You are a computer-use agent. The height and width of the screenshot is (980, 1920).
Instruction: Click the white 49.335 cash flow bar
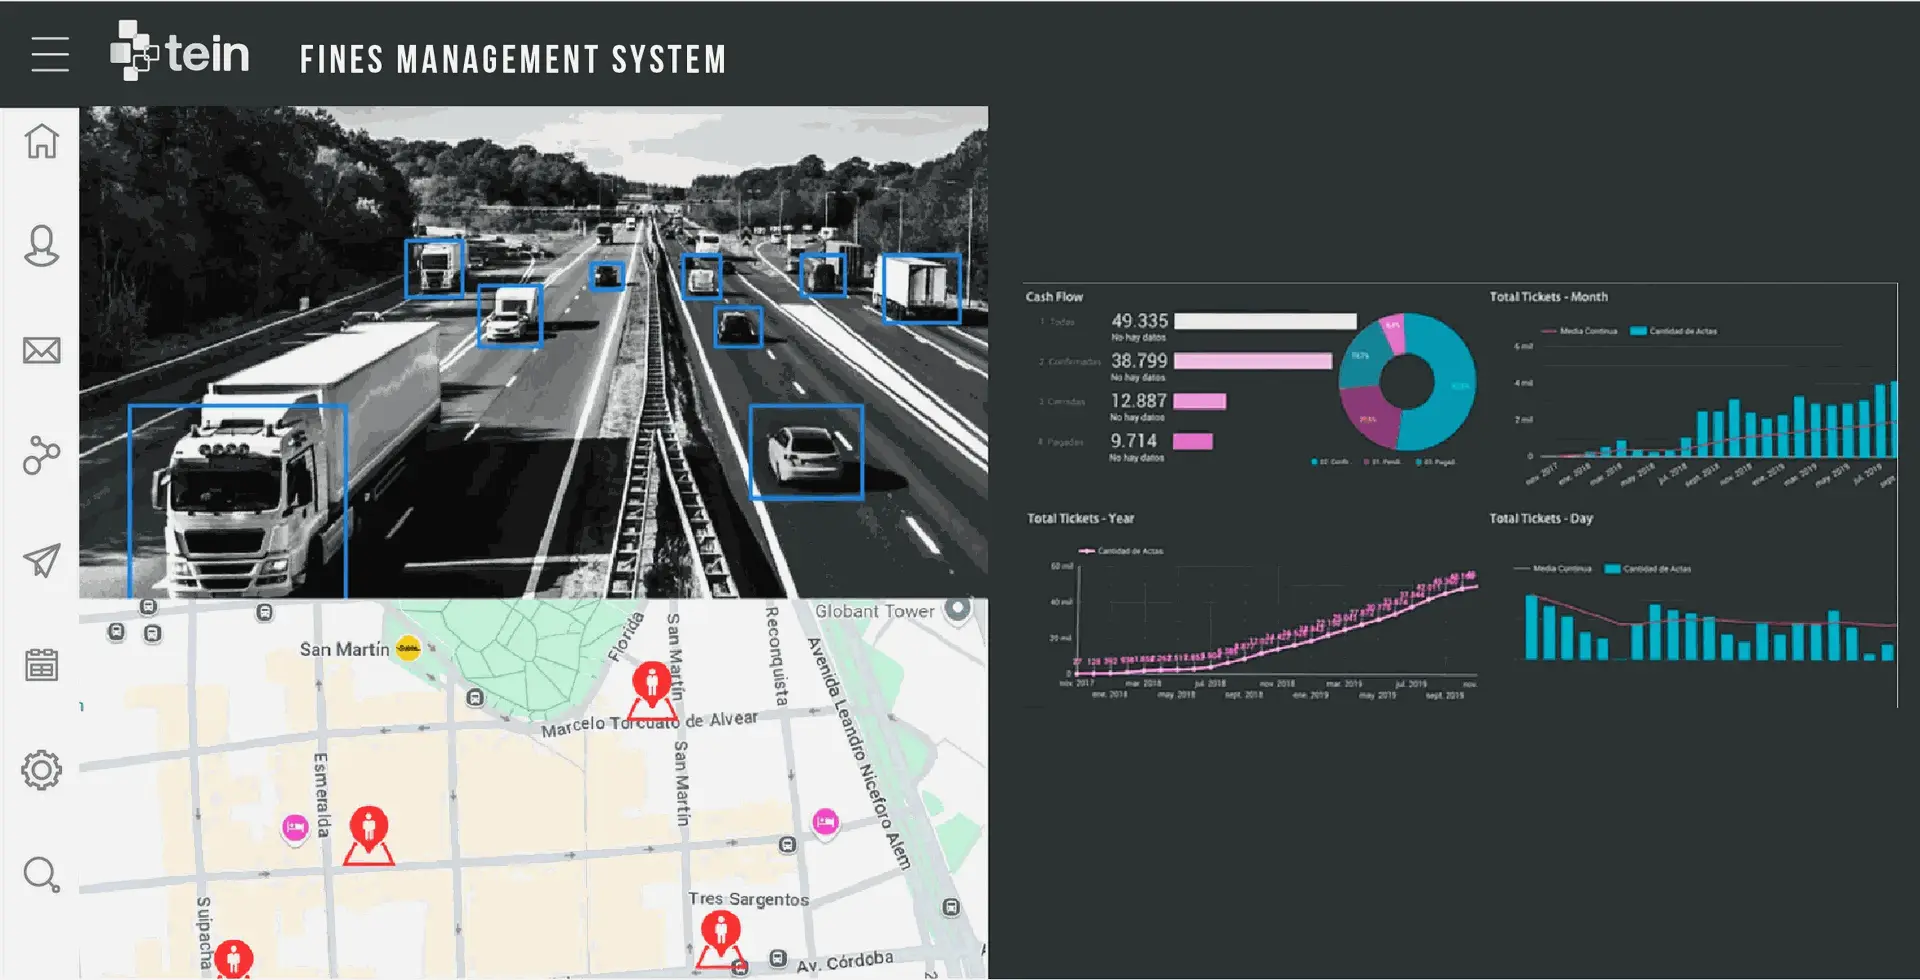pyautogui.click(x=1265, y=321)
